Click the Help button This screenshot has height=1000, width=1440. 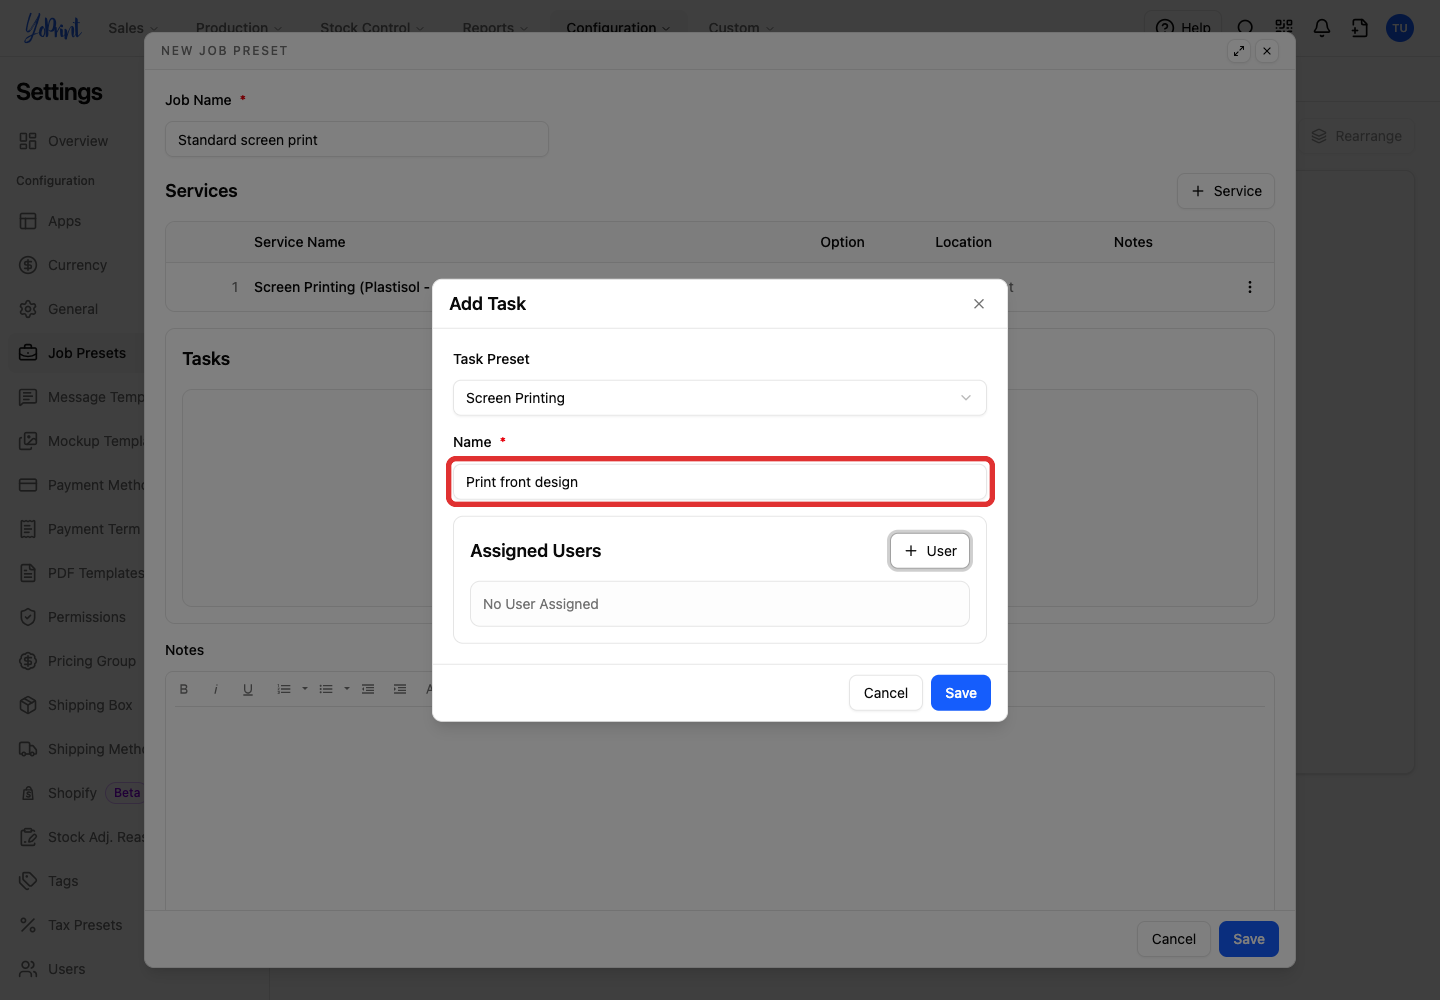1183,28
